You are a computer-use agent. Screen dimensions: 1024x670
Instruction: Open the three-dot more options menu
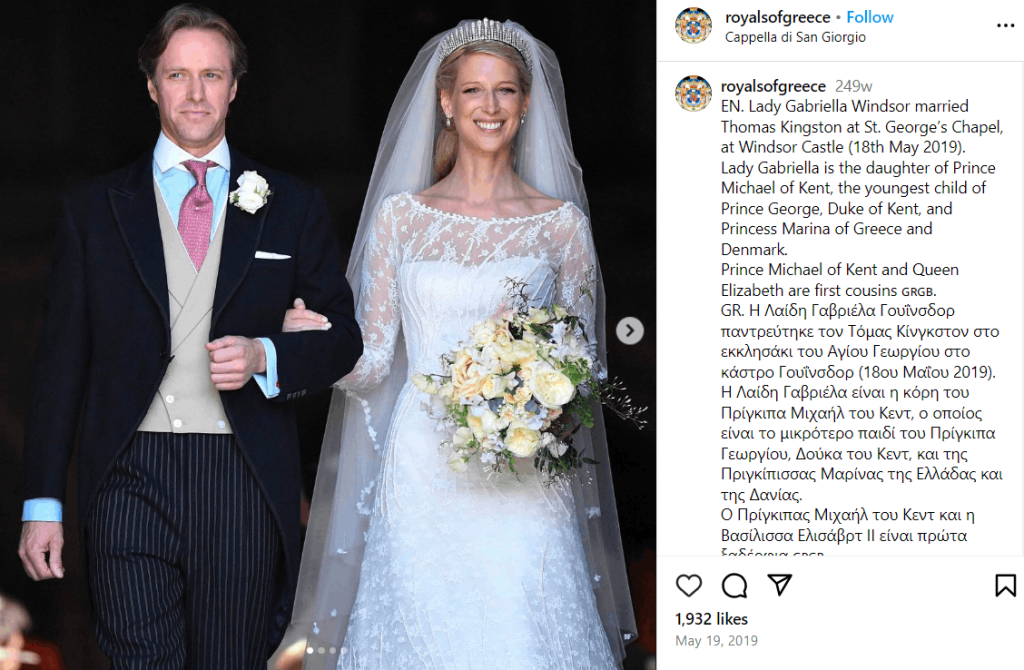click(1005, 25)
